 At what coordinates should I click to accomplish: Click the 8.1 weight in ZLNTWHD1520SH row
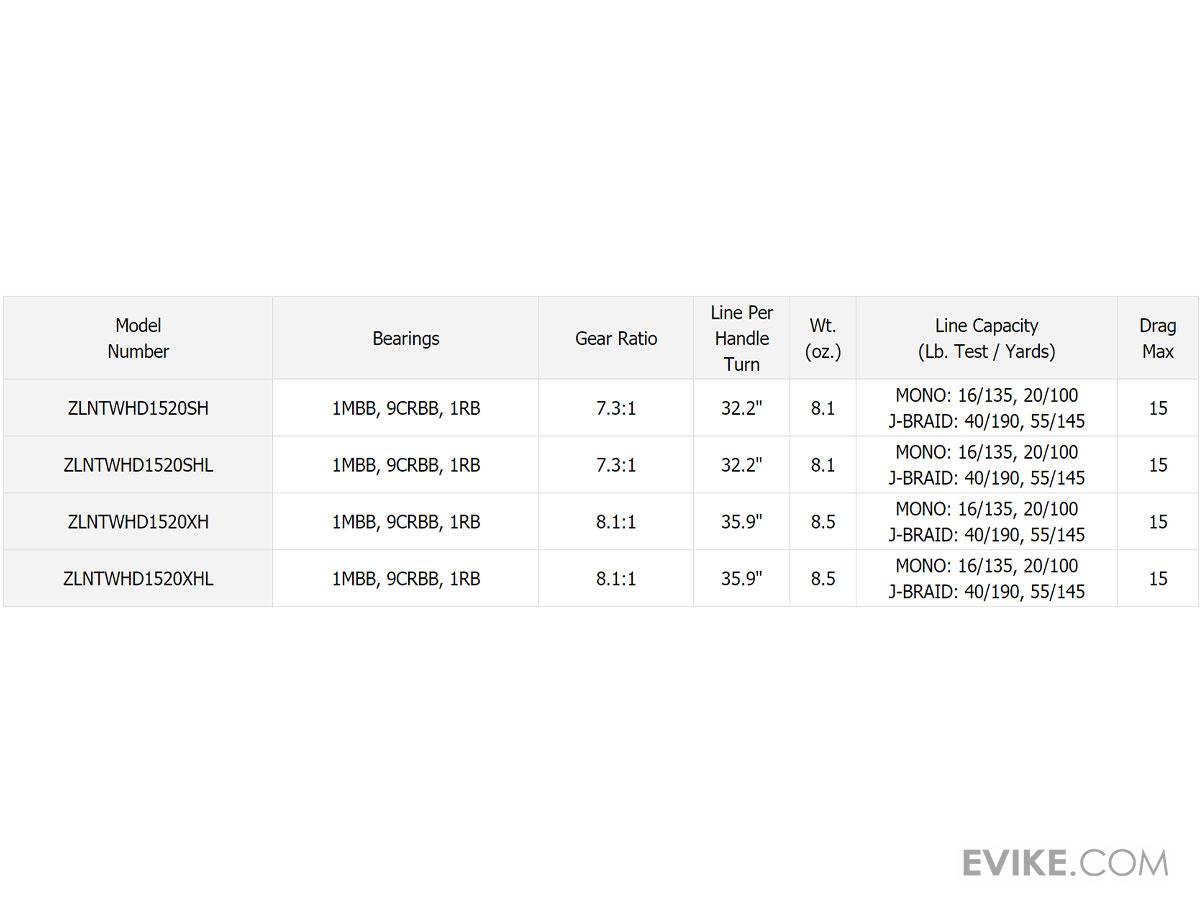coord(823,408)
